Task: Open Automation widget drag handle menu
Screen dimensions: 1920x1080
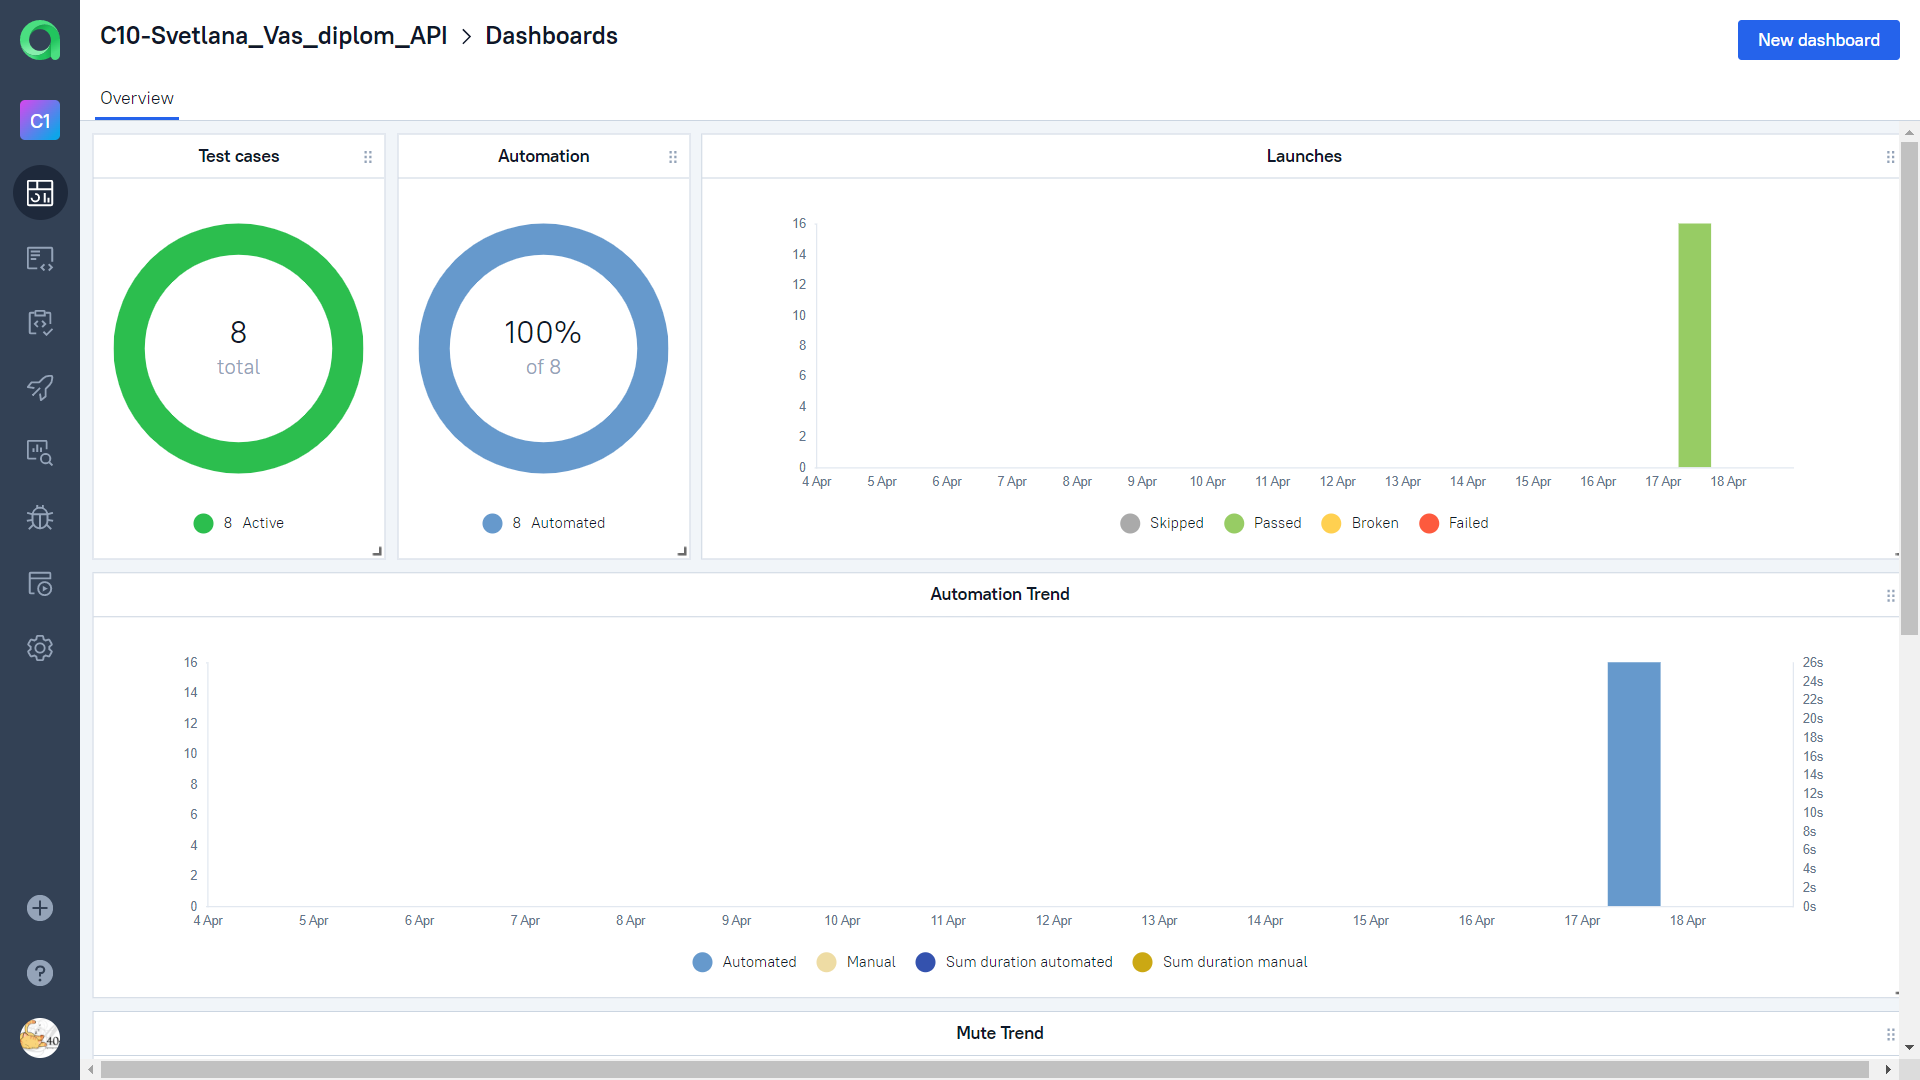Action: pos(673,157)
